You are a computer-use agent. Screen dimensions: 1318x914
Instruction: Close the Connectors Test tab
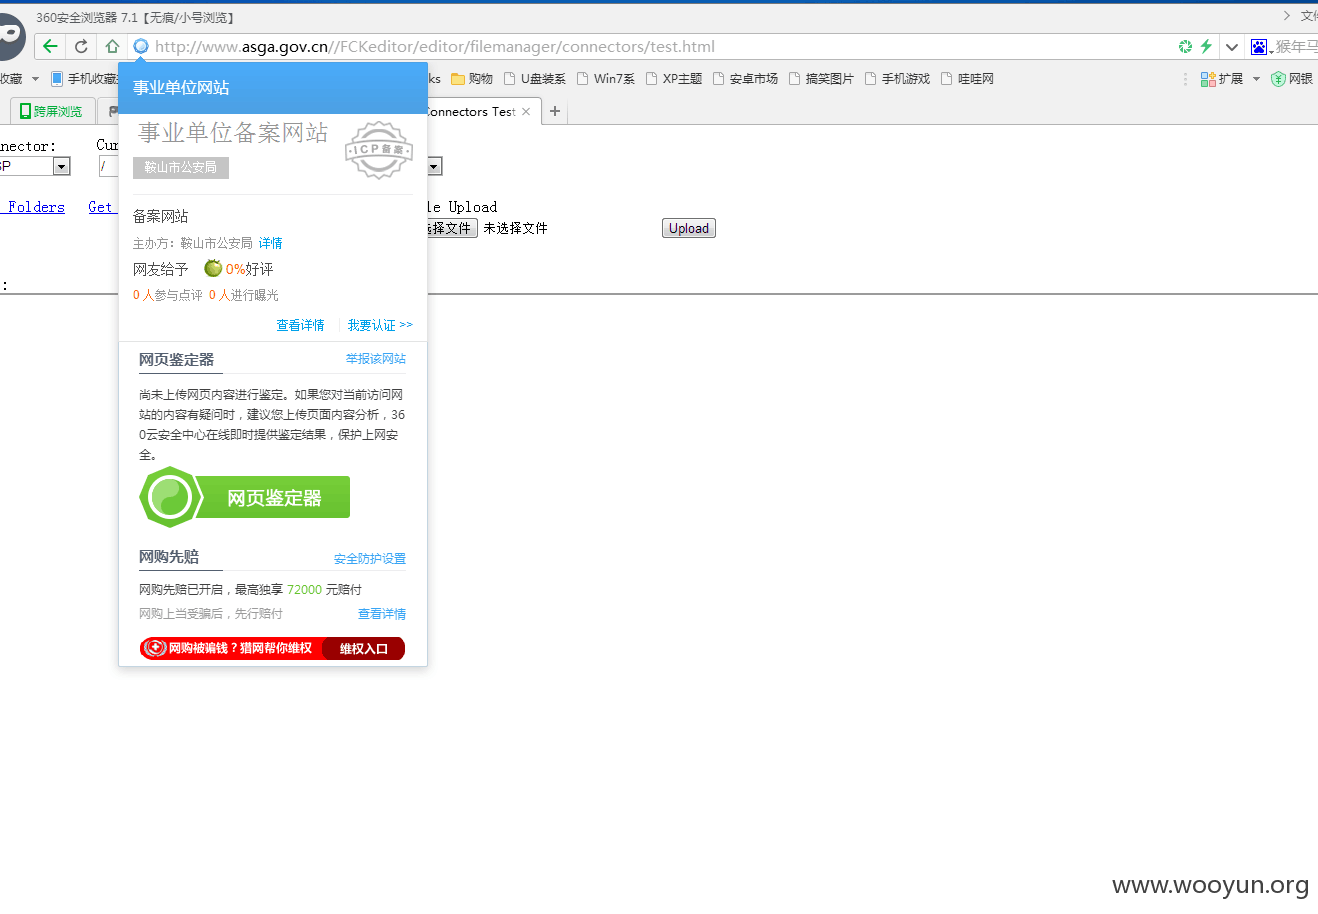point(526,112)
